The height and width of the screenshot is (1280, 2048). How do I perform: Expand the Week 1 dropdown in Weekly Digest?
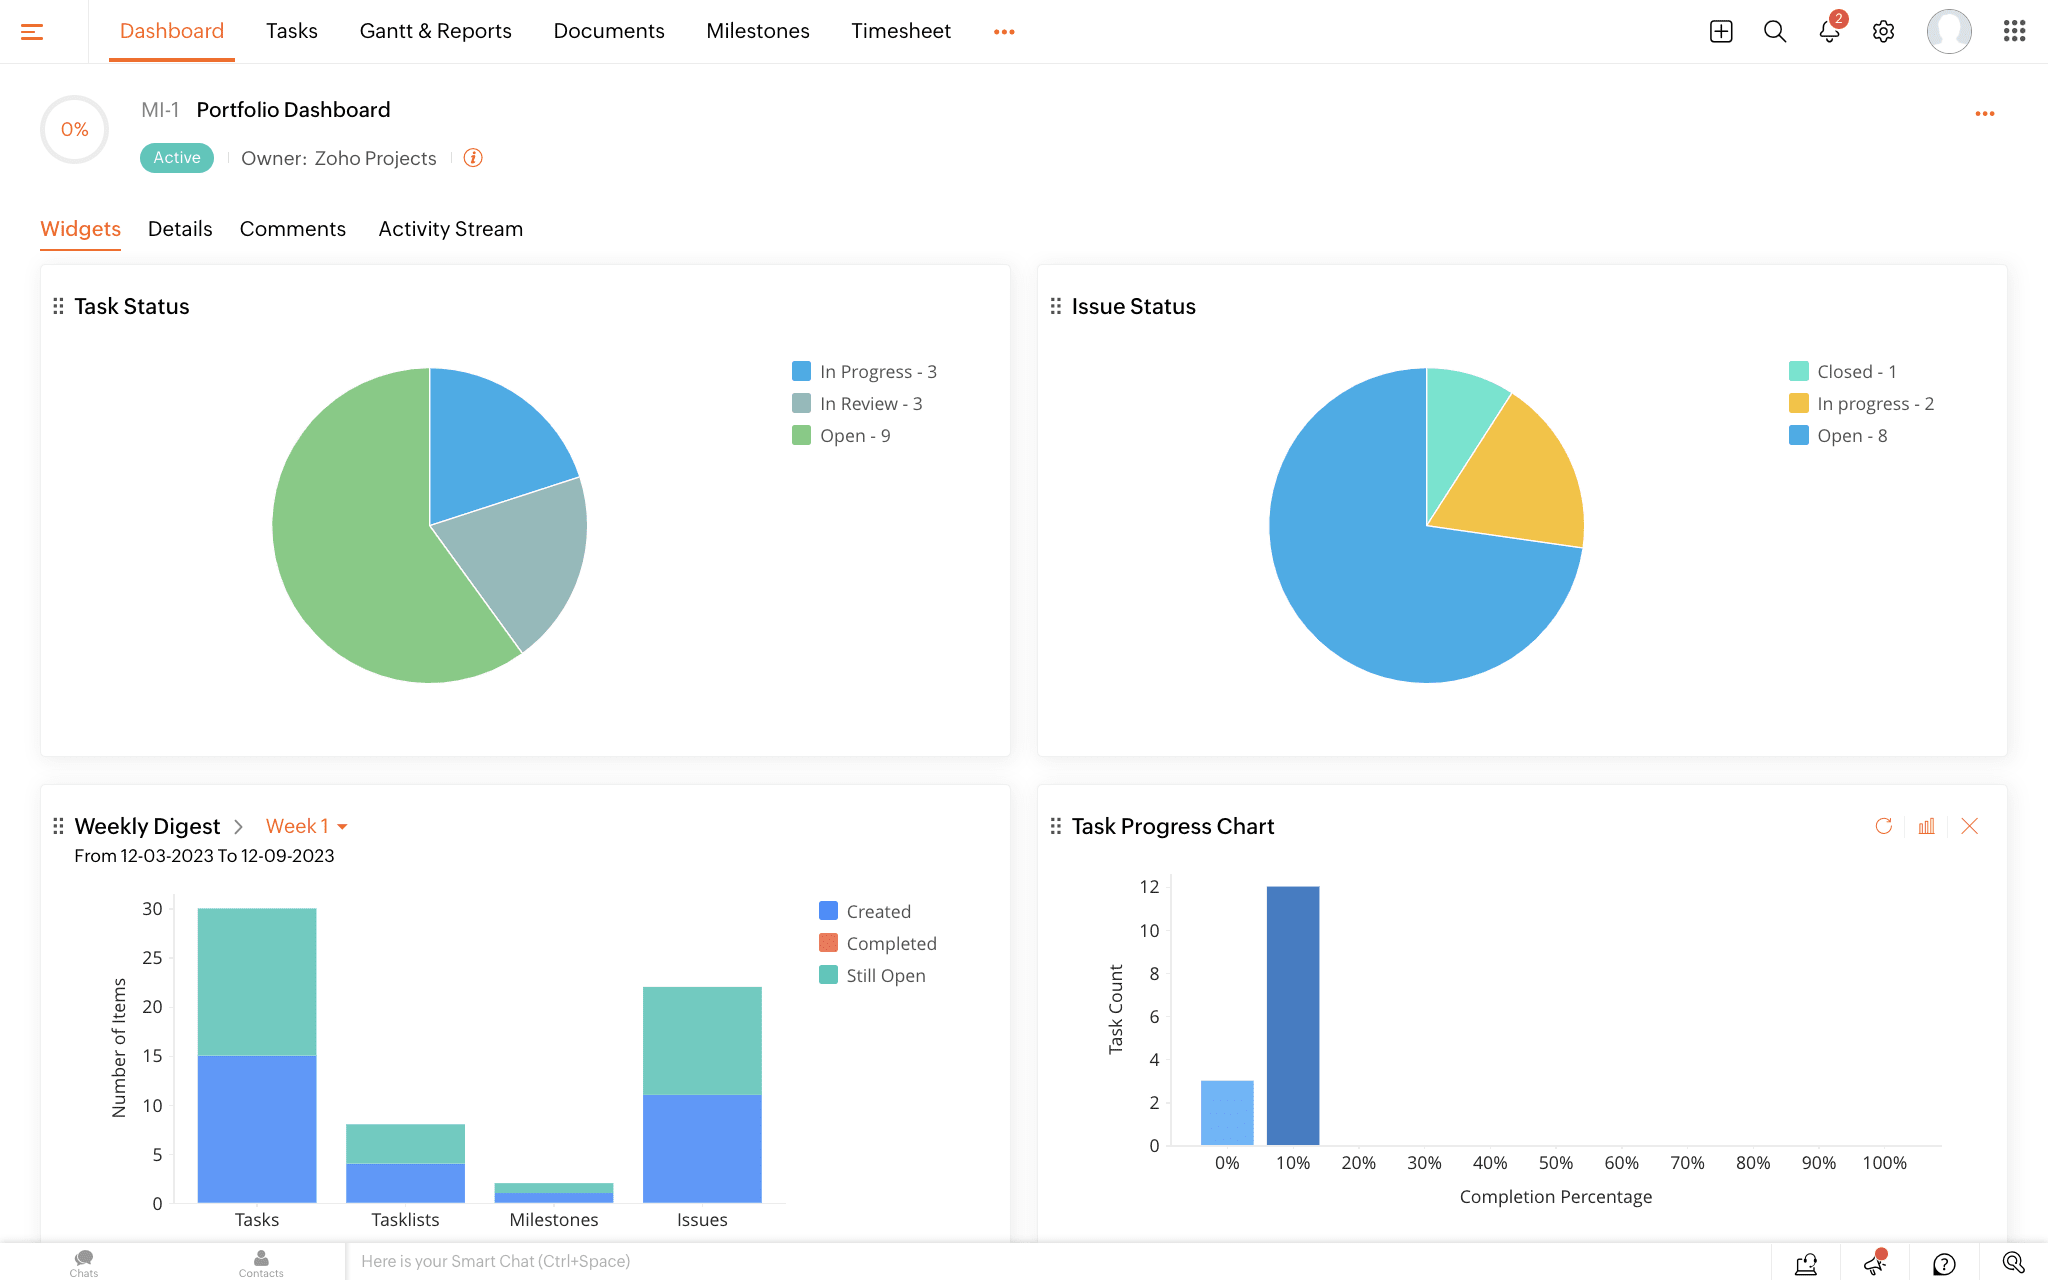305,826
